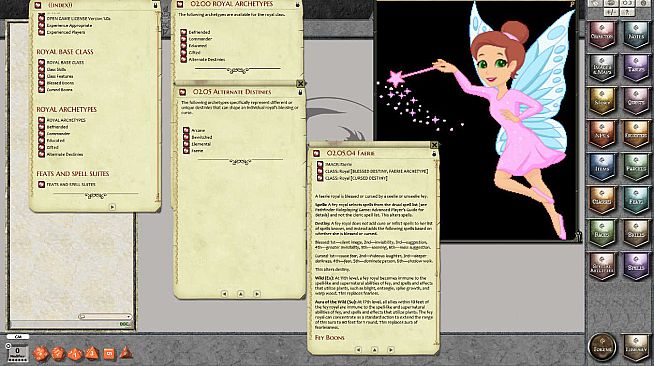
Task: Open the Spells sidebar button
Action: (x=636, y=266)
